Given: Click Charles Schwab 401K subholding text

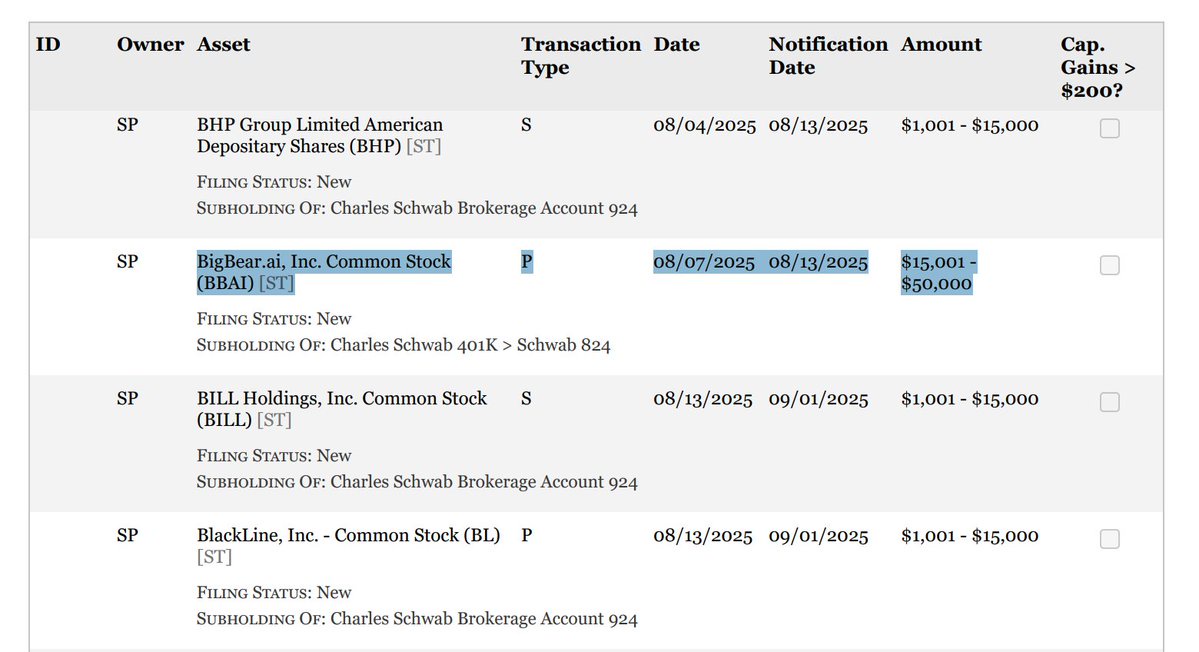Looking at the screenshot, I should coord(470,346).
